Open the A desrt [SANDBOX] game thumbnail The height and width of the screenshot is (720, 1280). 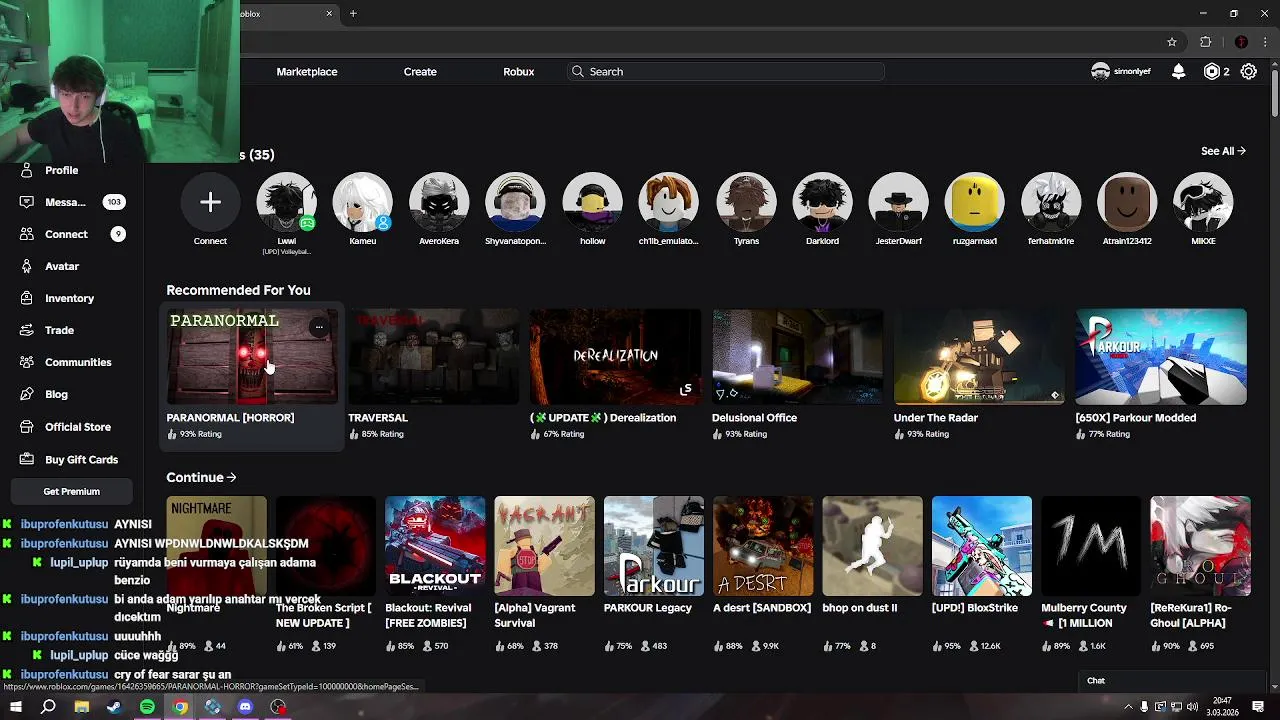(763, 546)
